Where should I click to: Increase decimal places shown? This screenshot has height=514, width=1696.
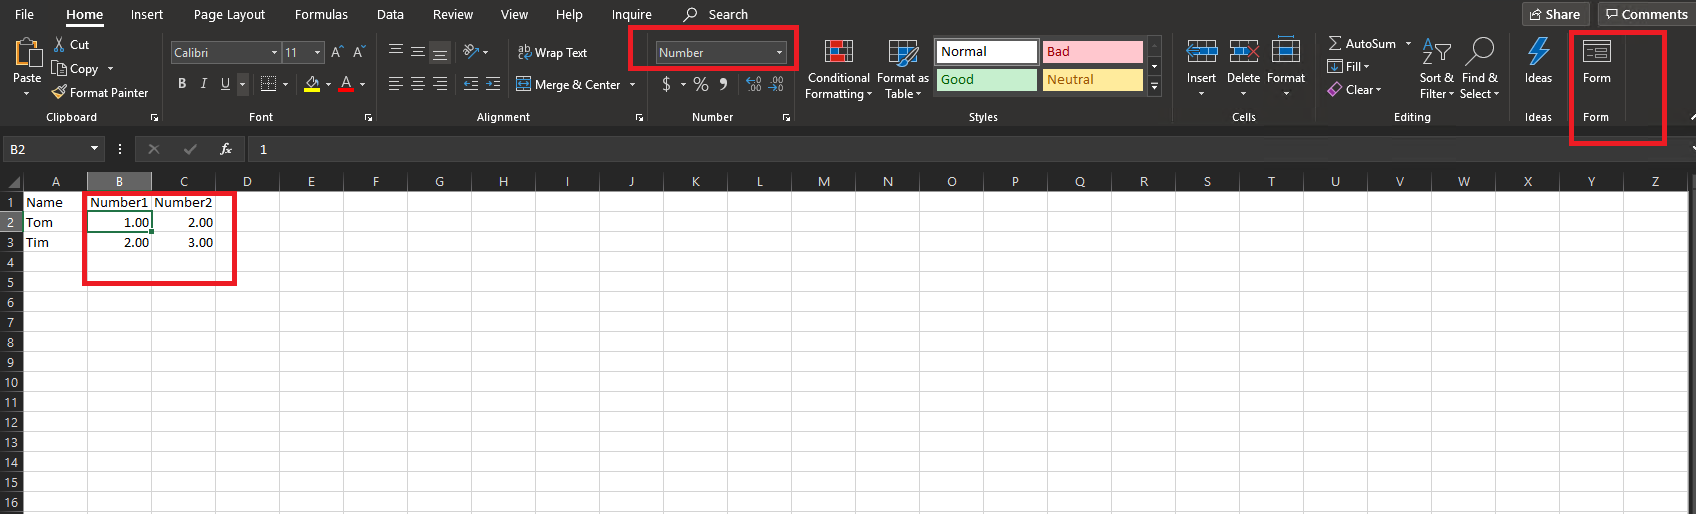(x=754, y=84)
